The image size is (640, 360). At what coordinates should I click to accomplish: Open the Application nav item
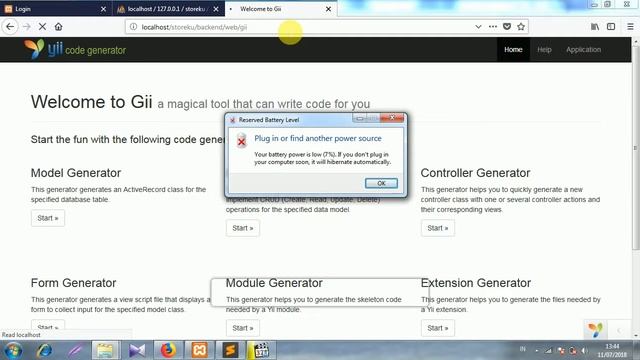click(583, 49)
